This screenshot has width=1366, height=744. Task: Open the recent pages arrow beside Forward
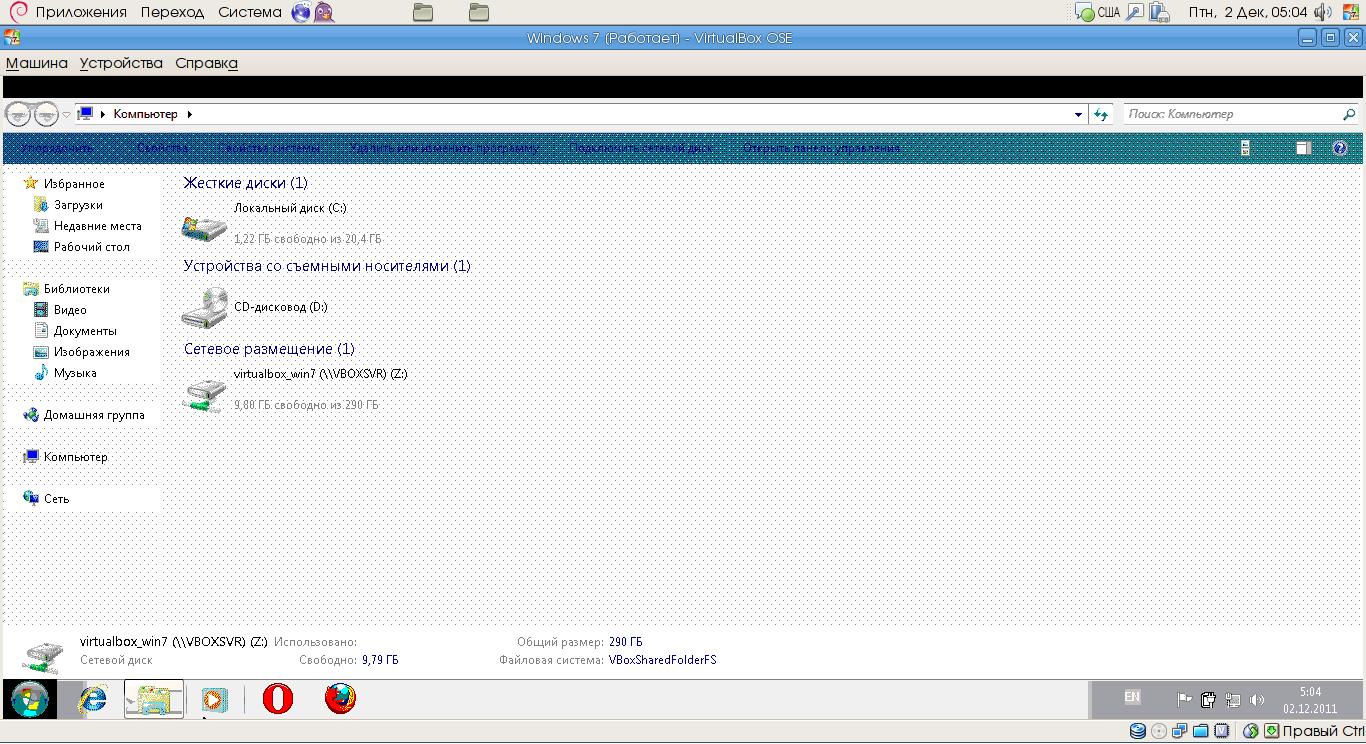67,114
